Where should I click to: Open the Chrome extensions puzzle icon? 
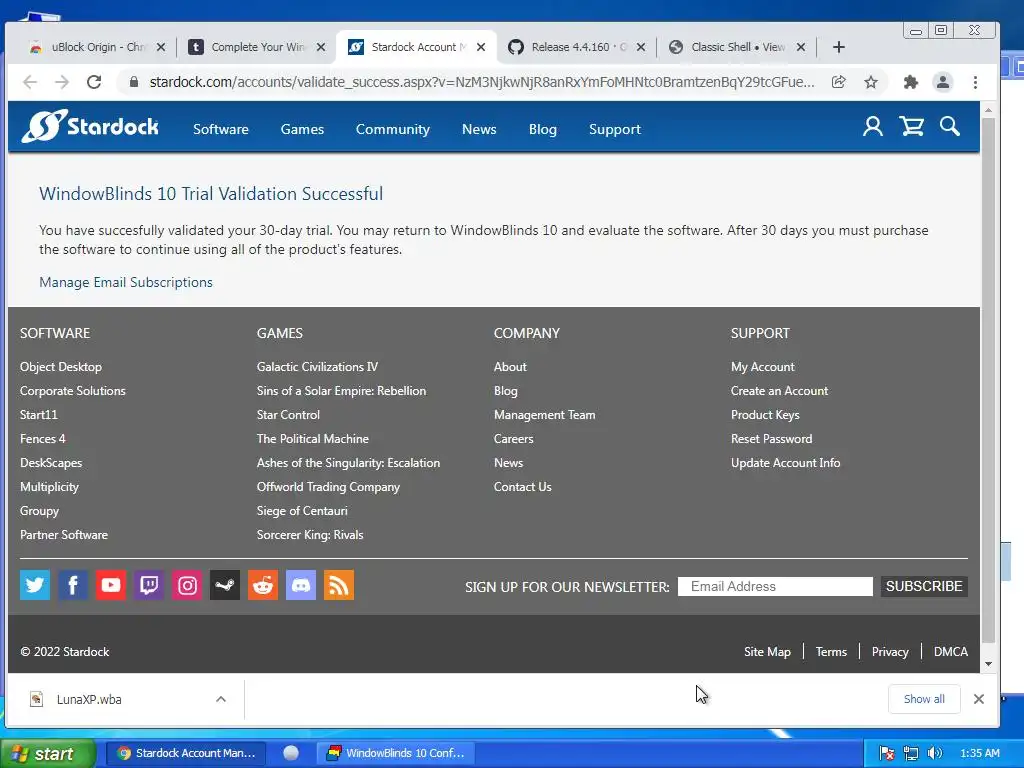coord(910,82)
